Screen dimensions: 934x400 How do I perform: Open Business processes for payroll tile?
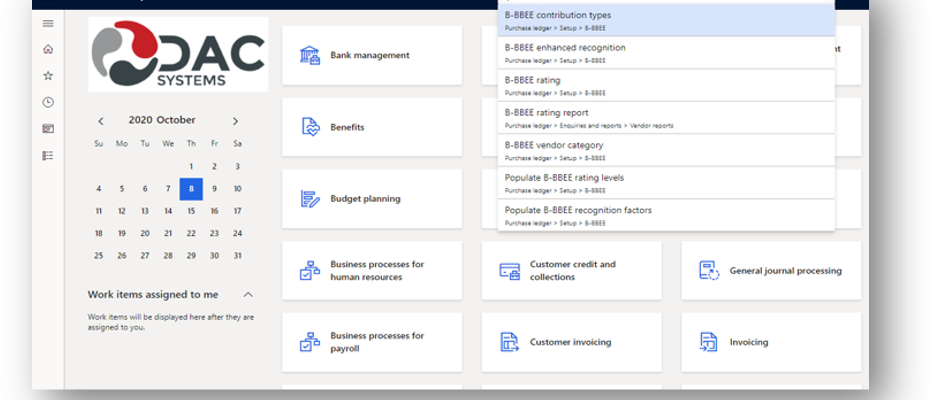click(372, 342)
